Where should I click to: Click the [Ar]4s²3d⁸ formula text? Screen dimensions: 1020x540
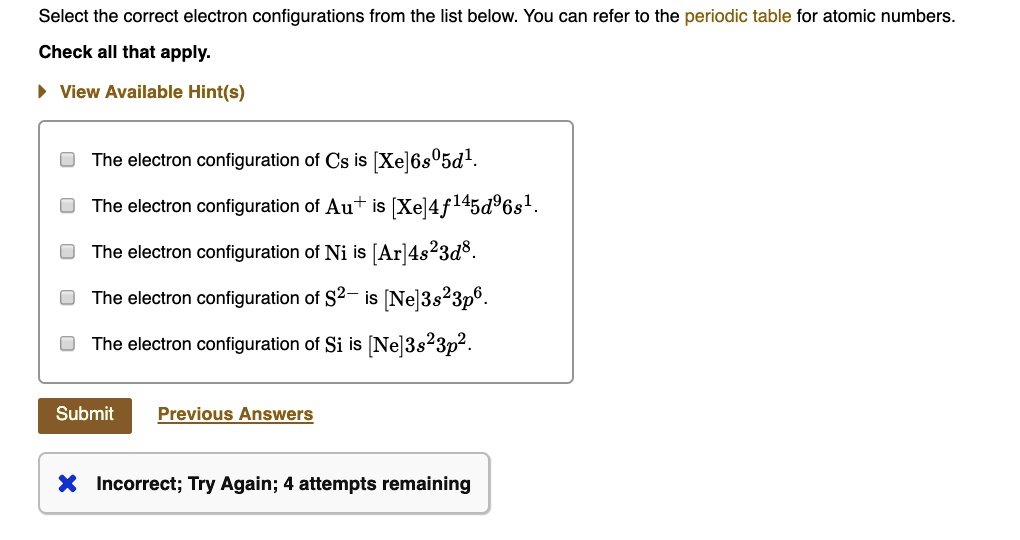pyautogui.click(x=422, y=252)
